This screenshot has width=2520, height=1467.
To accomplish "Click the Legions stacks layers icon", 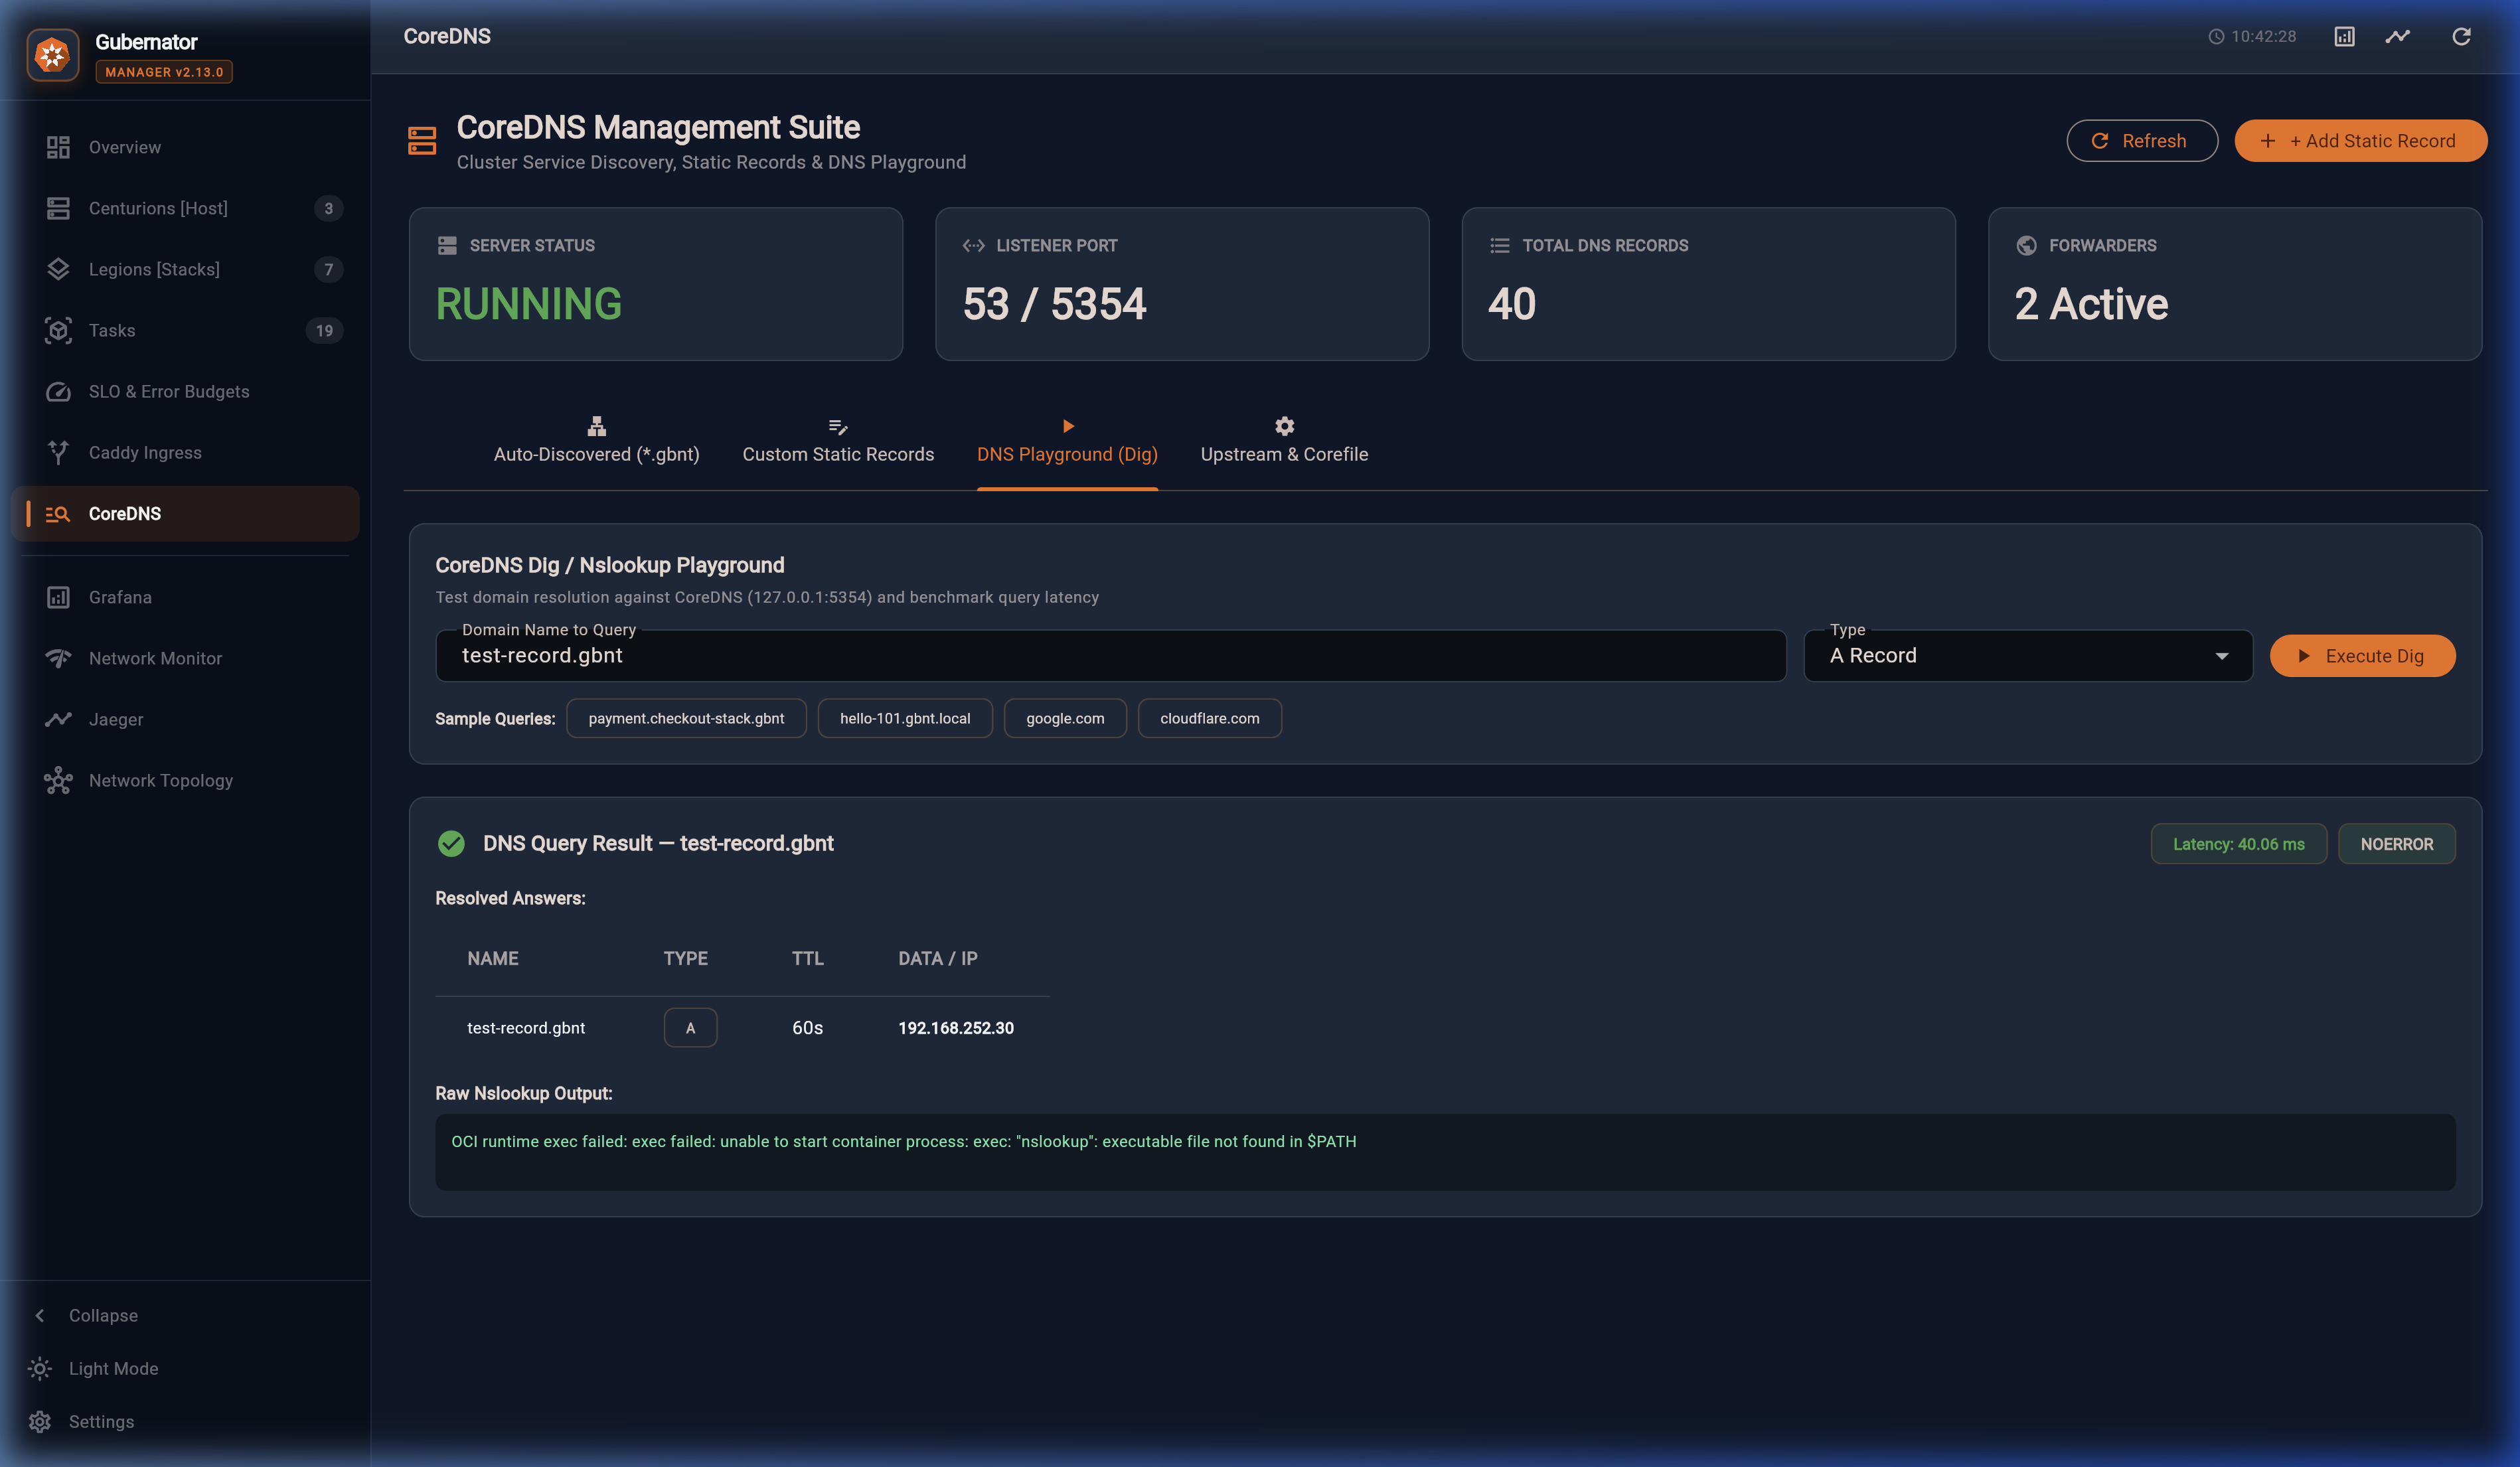I will (58, 269).
